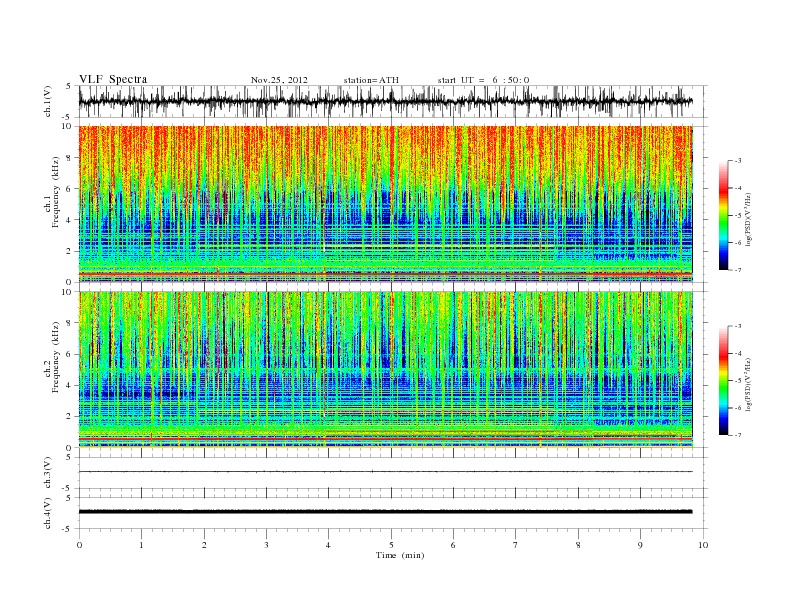Click the '4' tick on ch.1 frequency axis
The height and width of the screenshot is (612, 792).
(70, 220)
